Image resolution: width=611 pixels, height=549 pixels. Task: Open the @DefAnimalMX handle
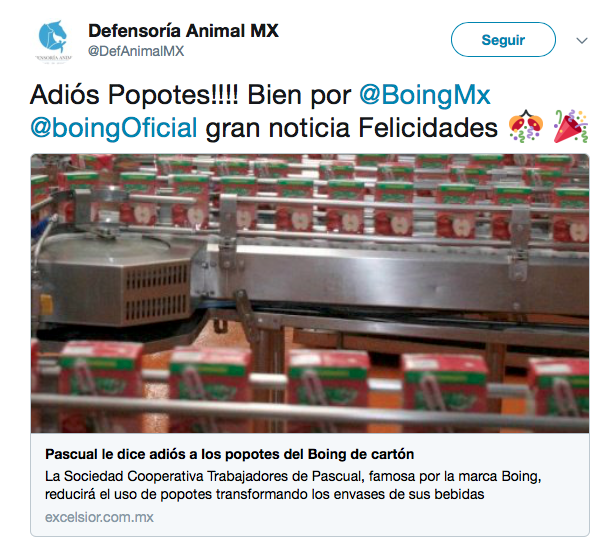136,51
